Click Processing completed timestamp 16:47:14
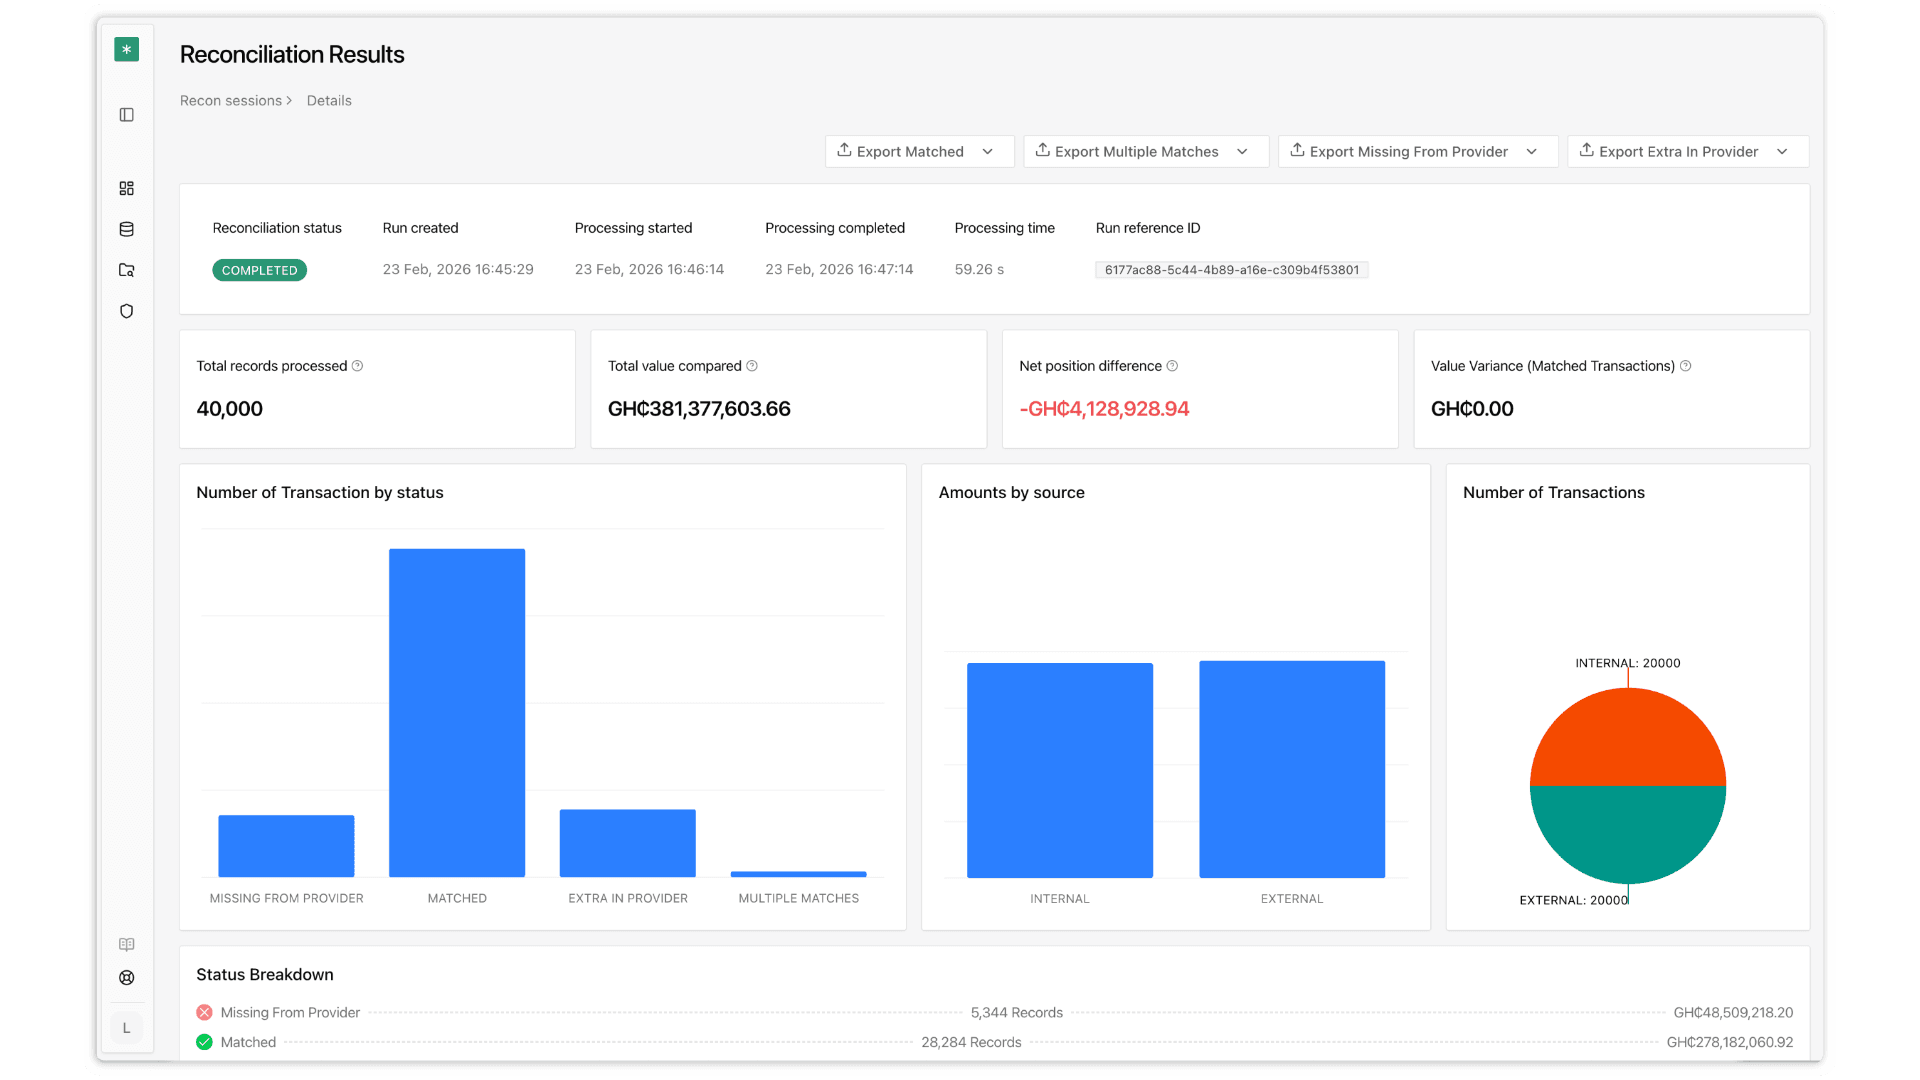1920x1080 pixels. click(x=839, y=270)
